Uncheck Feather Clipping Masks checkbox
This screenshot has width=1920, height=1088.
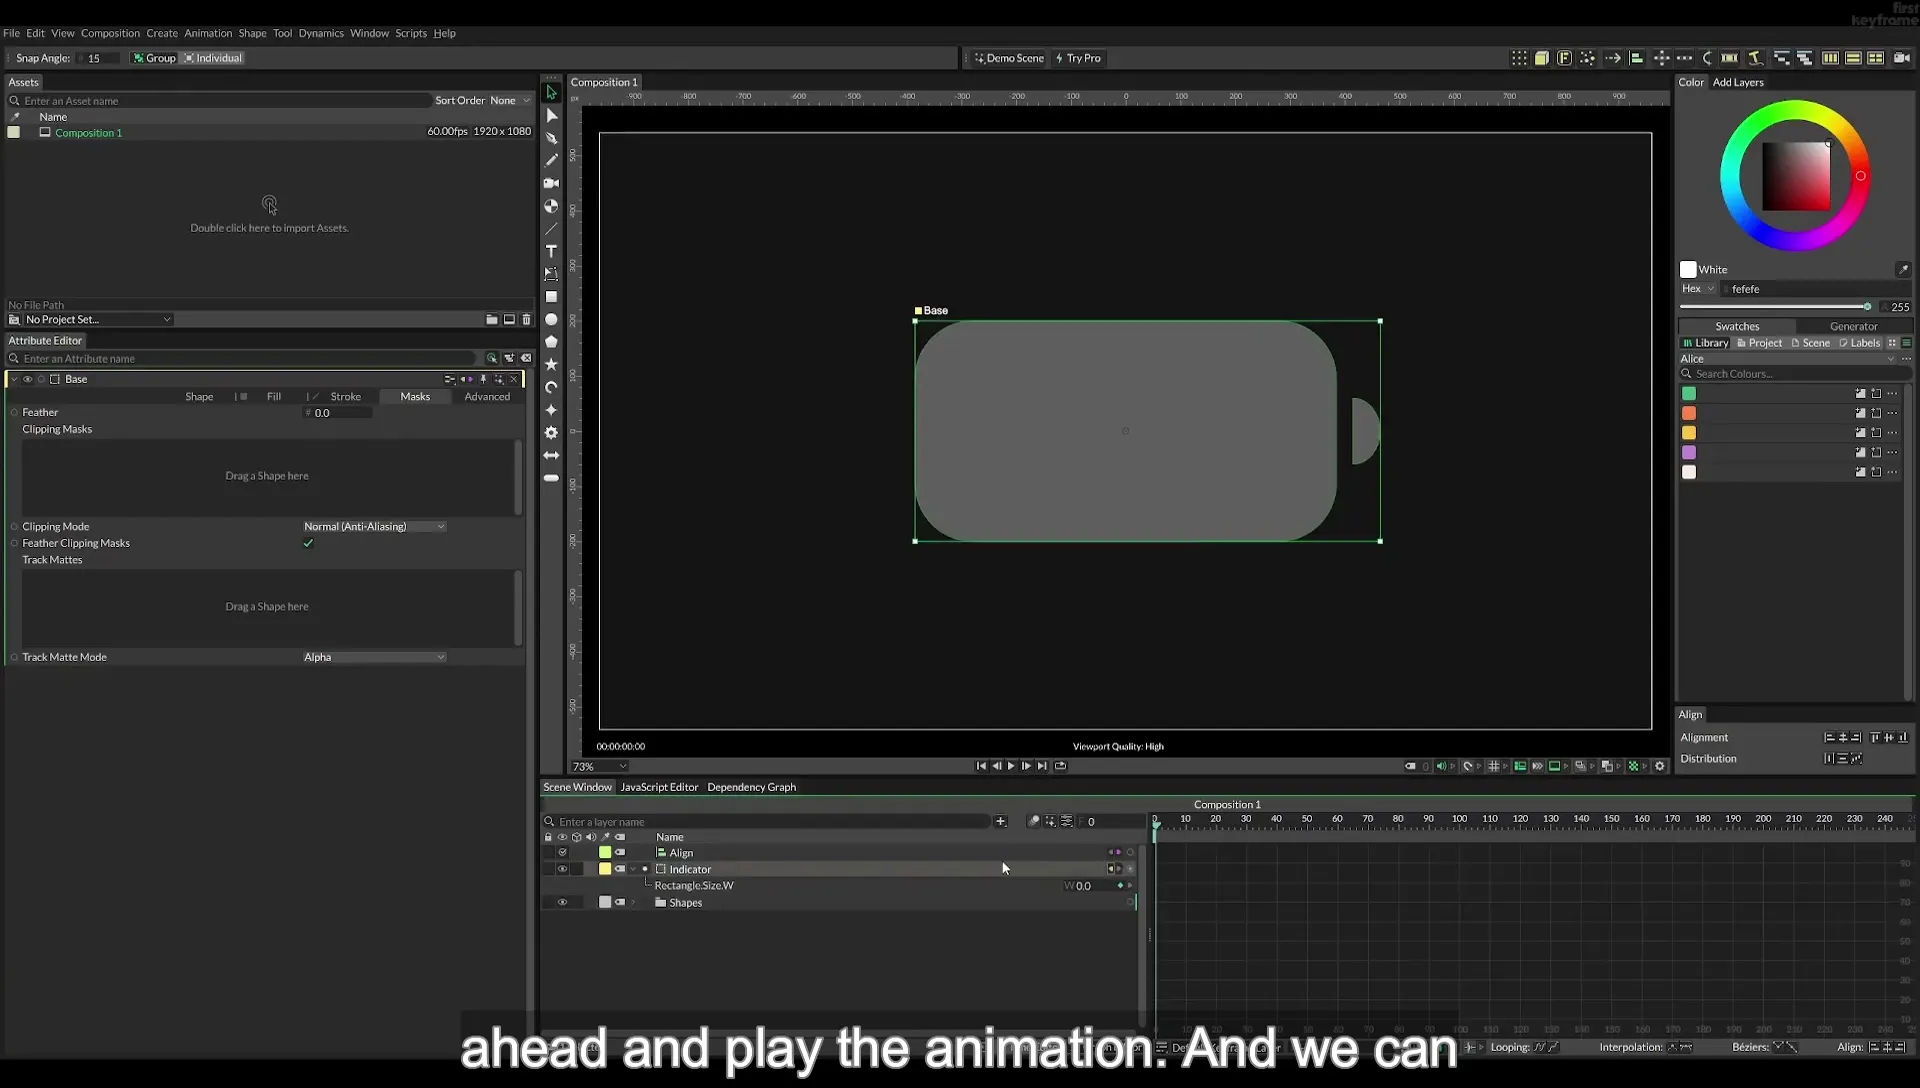308,544
